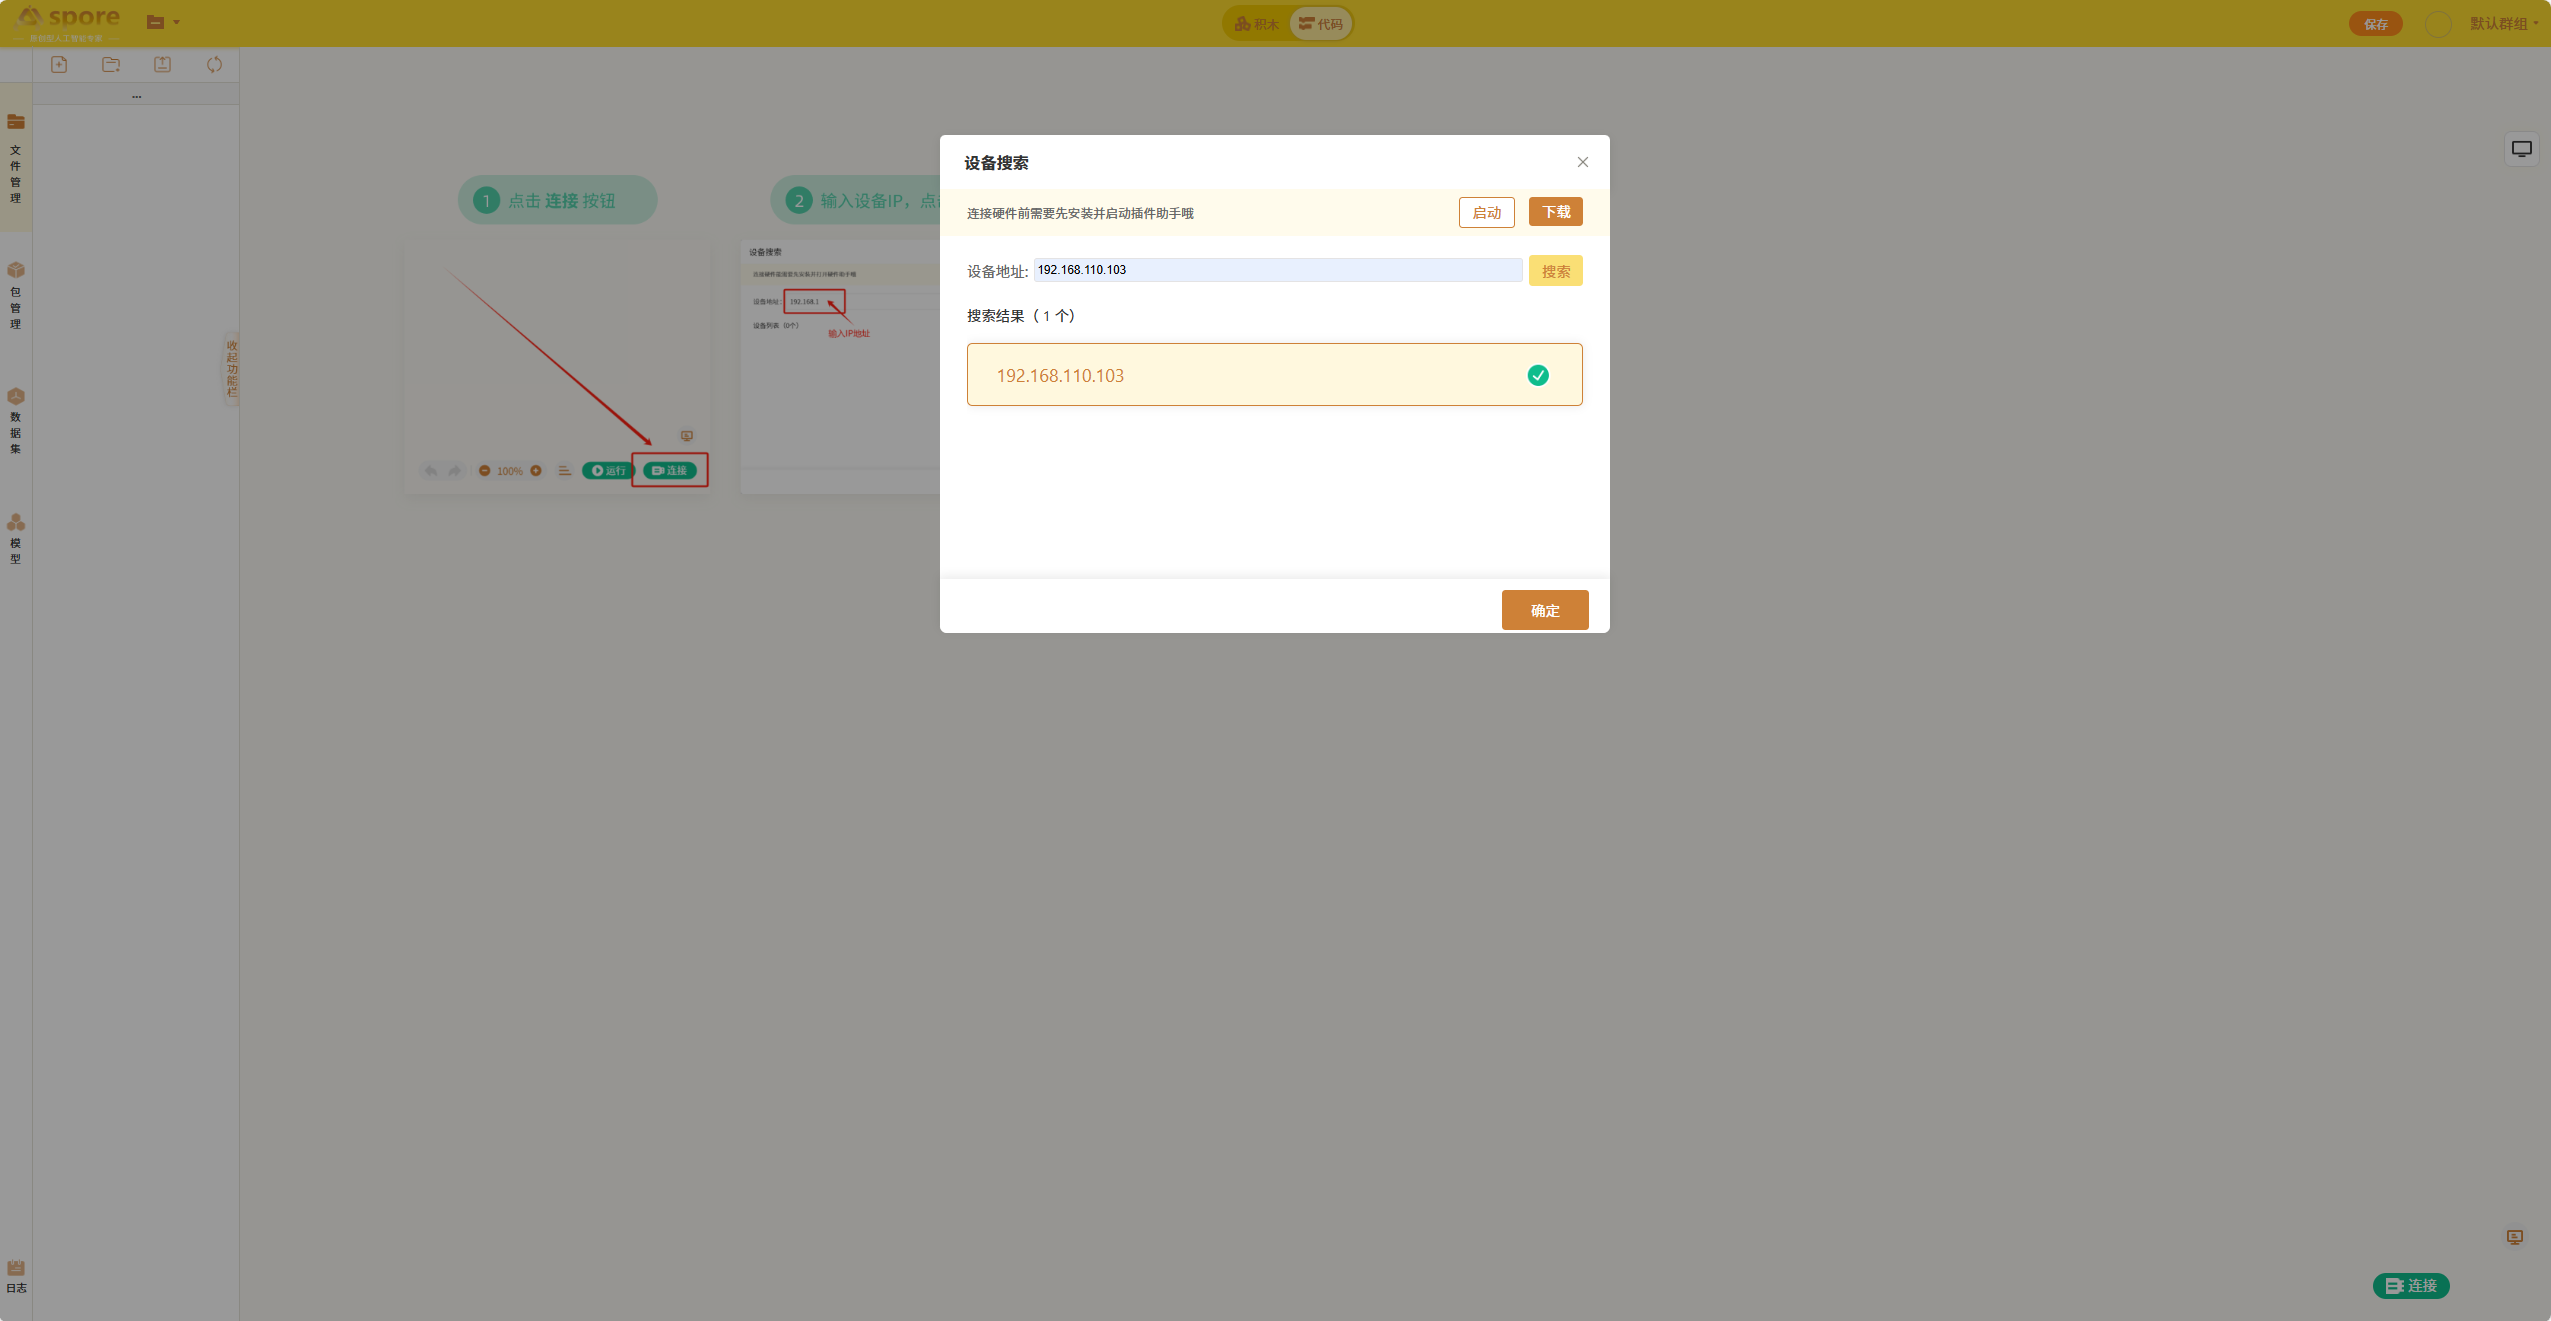Viewport: 2551px width, 1321px height.
Task: Click 下载 plugin helper button
Action: (x=1555, y=212)
